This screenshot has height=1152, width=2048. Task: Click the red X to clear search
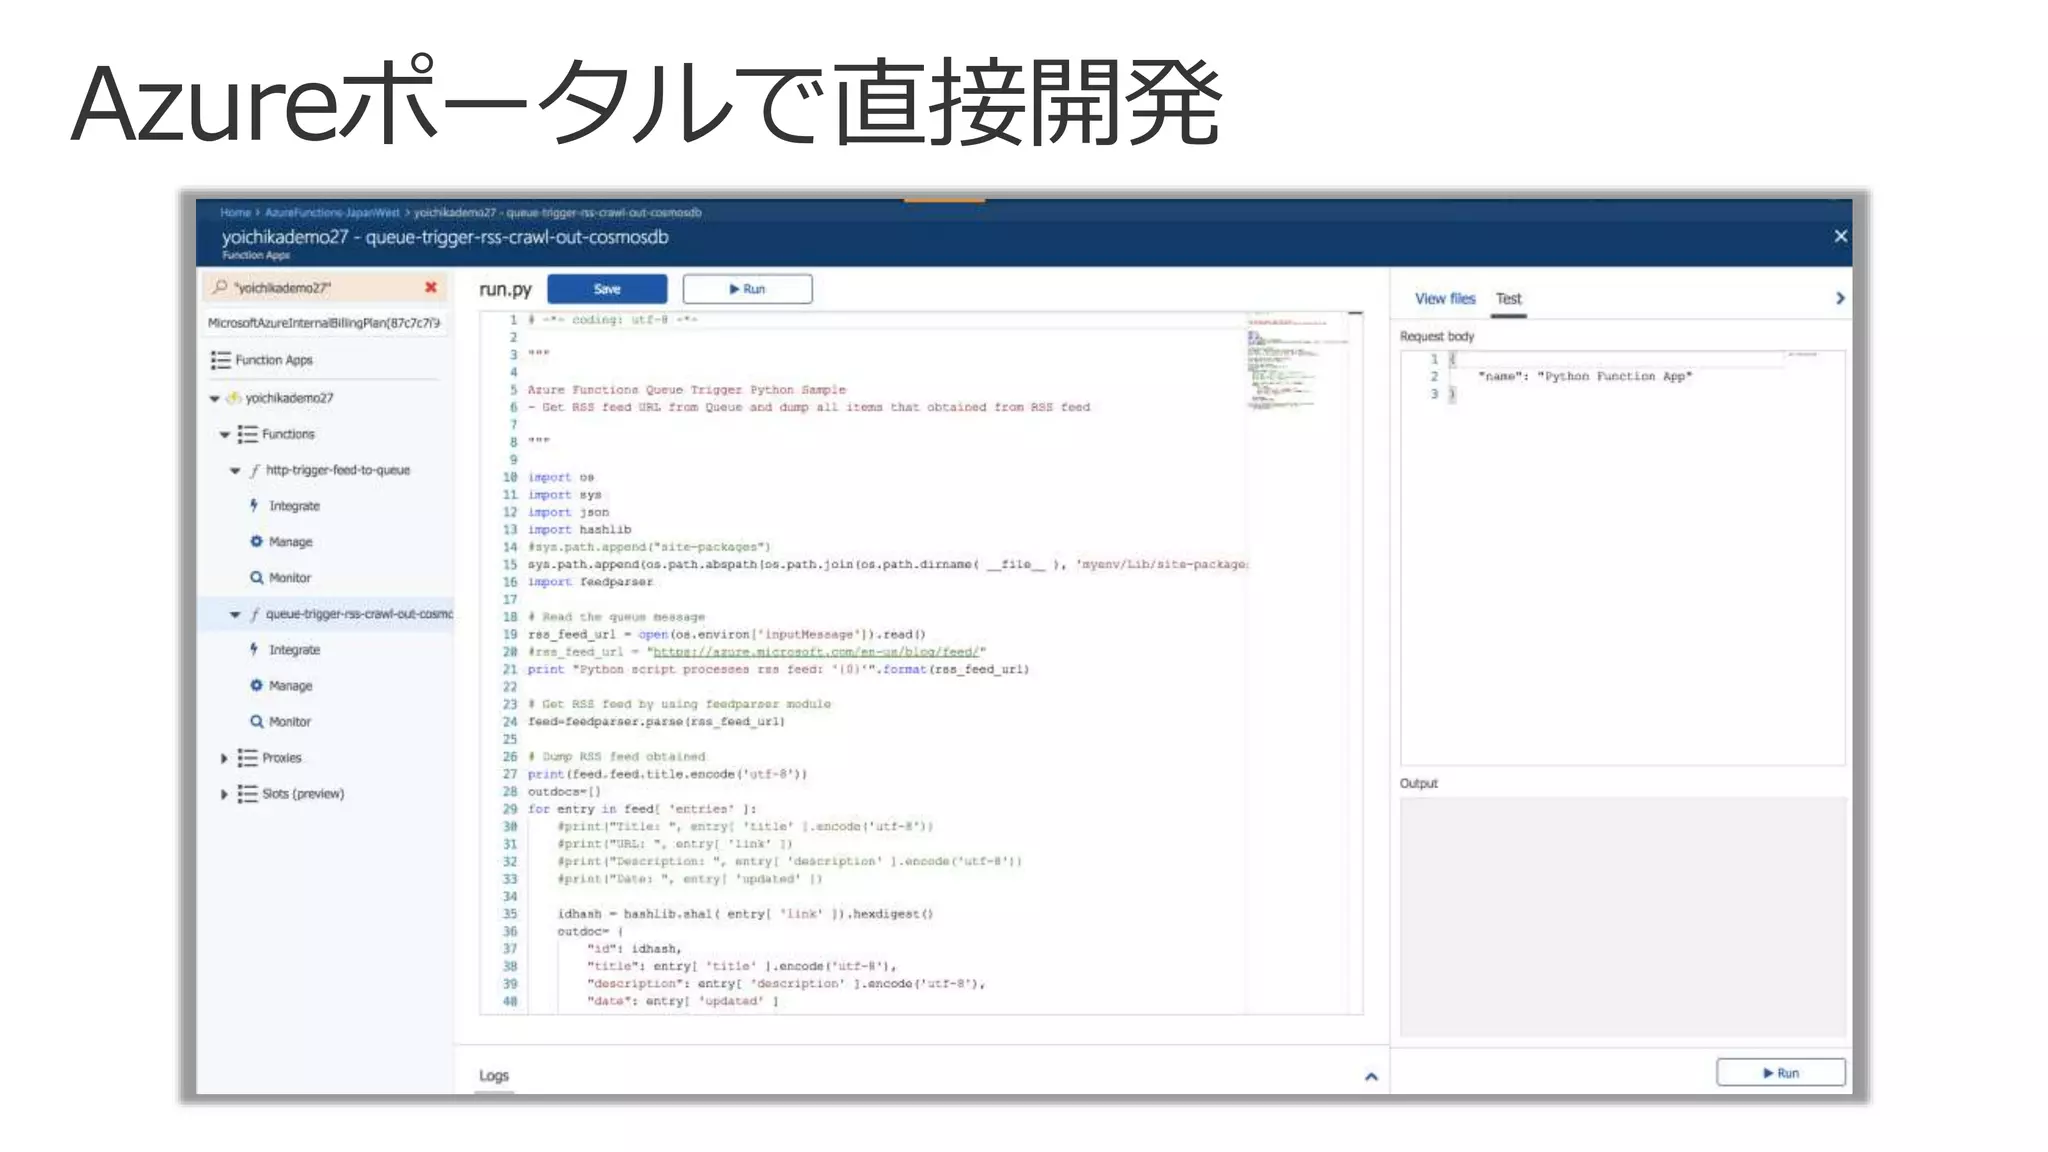430,287
